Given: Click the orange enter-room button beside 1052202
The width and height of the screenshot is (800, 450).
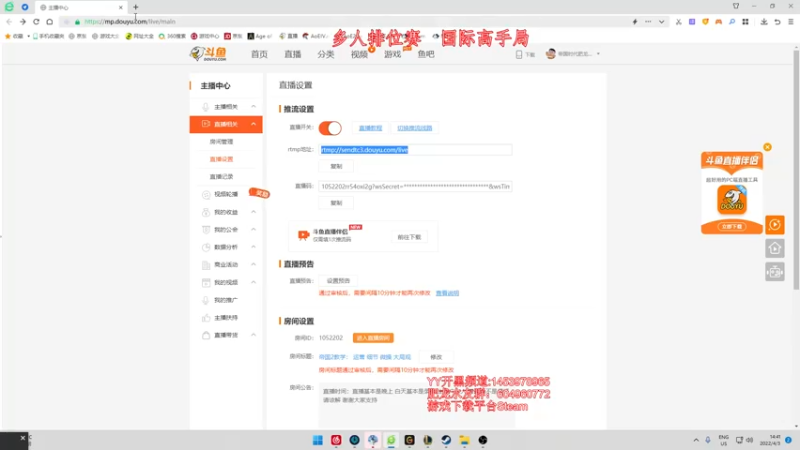Looking at the screenshot, I should [x=373, y=338].
